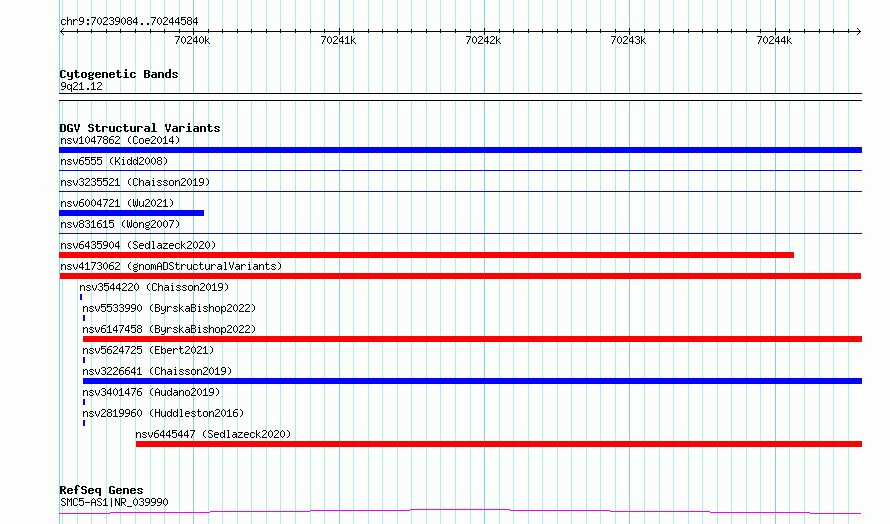Click the thin blue line under nsv831615

pos(460,233)
